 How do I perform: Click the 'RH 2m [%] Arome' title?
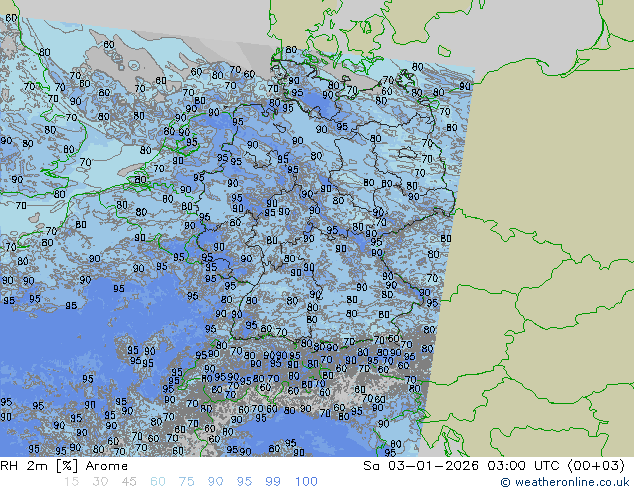[x=64, y=466]
